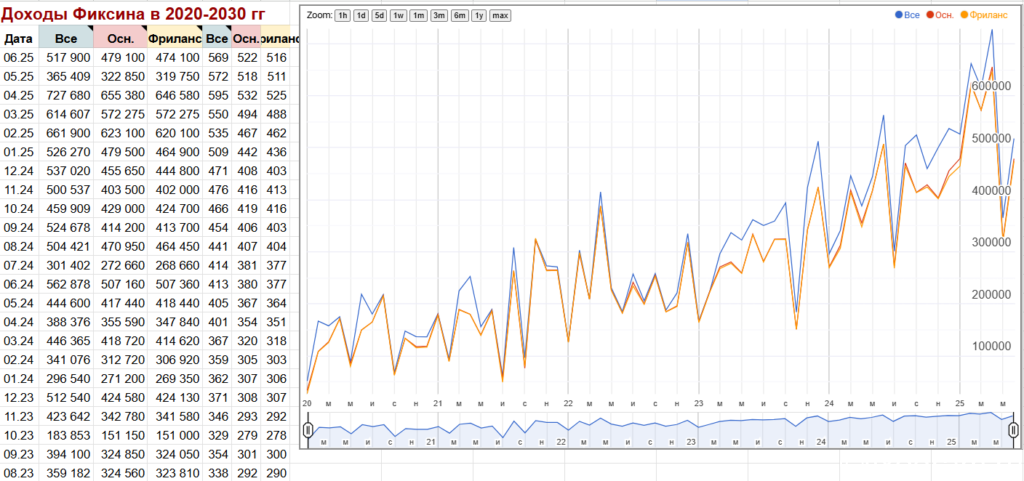Viewport: 1024px width, 481px height.
Task: Switch zoom to 1m range
Action: (x=419, y=15)
